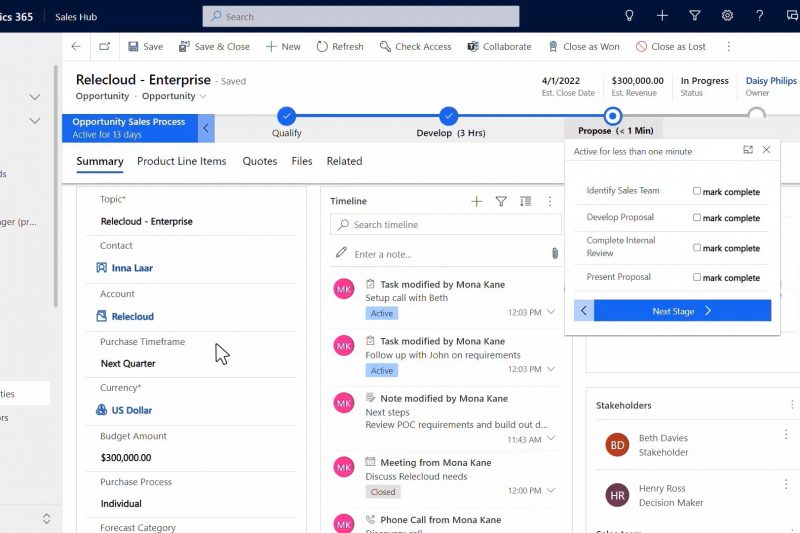Open timeline more commands menu
The height and width of the screenshot is (533, 800).
[x=549, y=201]
